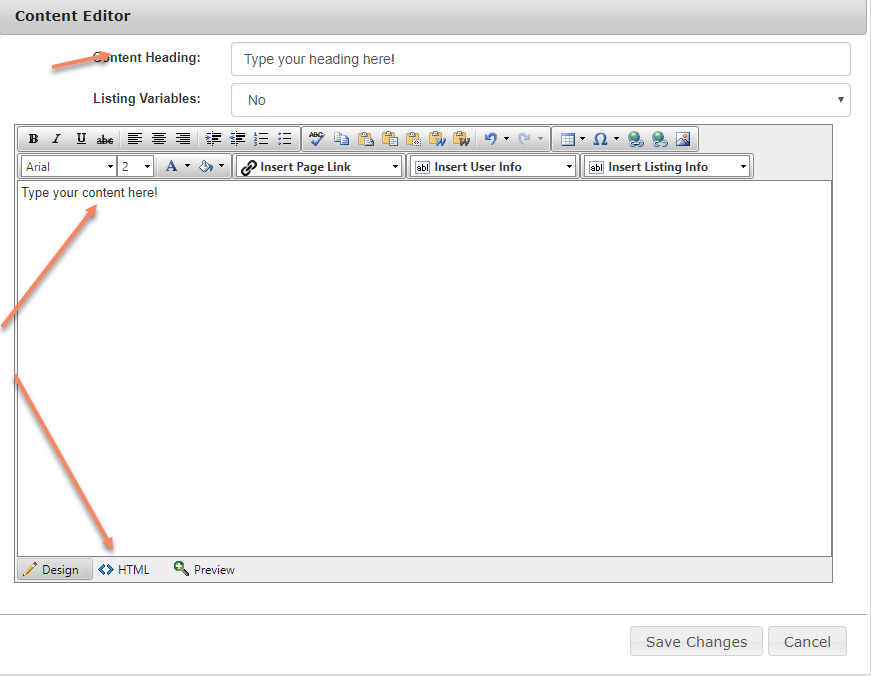Open the Insert Page Link dropdown

[319, 167]
